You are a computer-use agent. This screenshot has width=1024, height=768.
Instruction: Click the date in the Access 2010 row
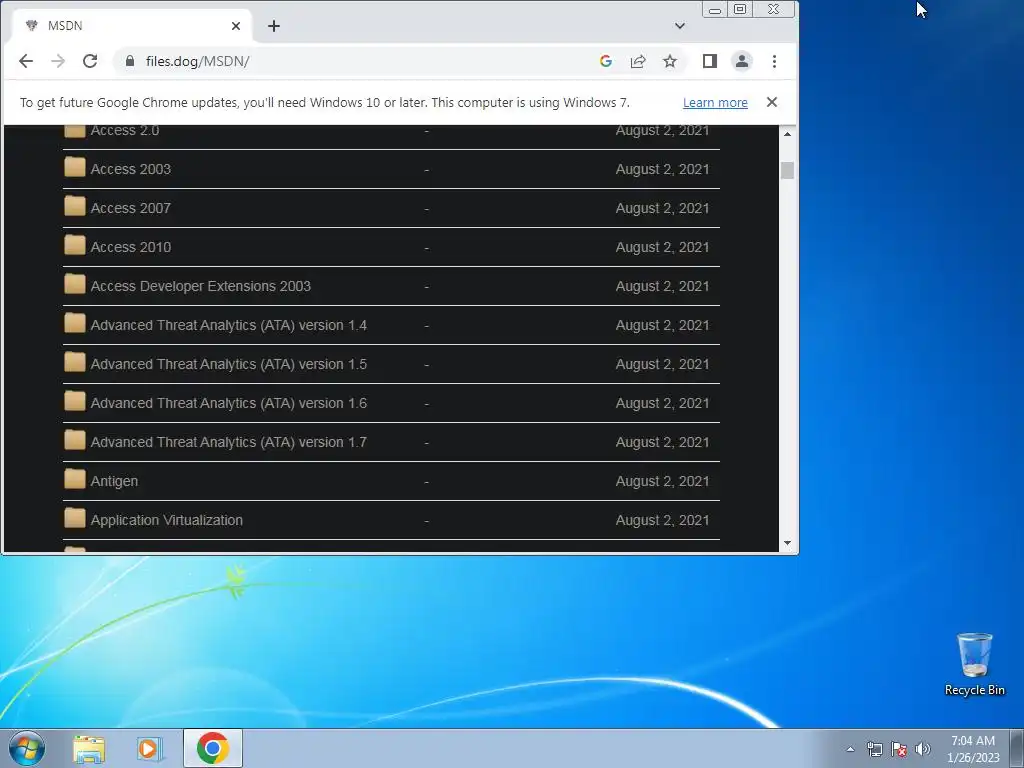coord(662,248)
